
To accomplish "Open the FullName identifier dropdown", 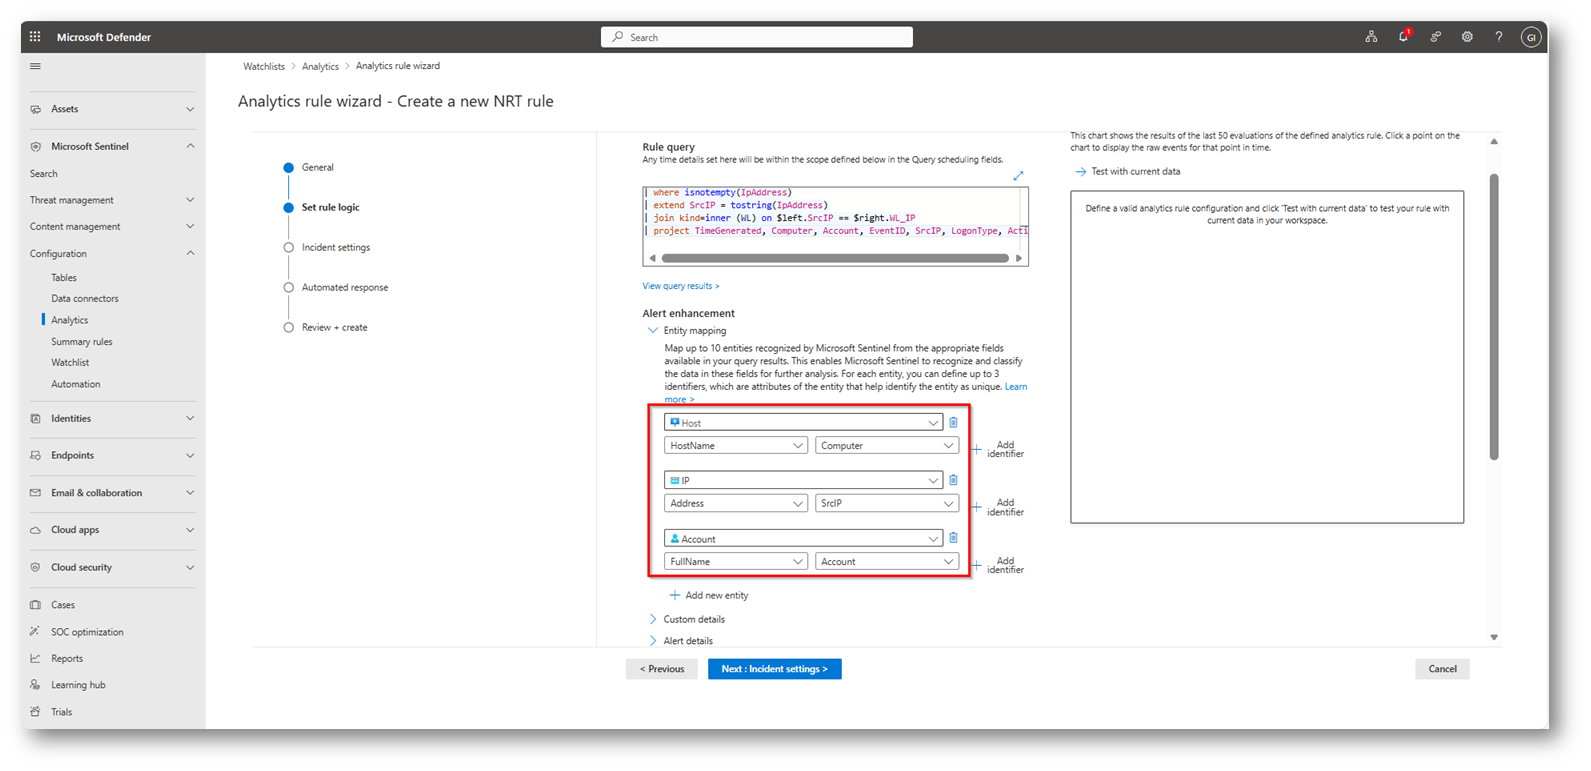I will [x=736, y=562].
